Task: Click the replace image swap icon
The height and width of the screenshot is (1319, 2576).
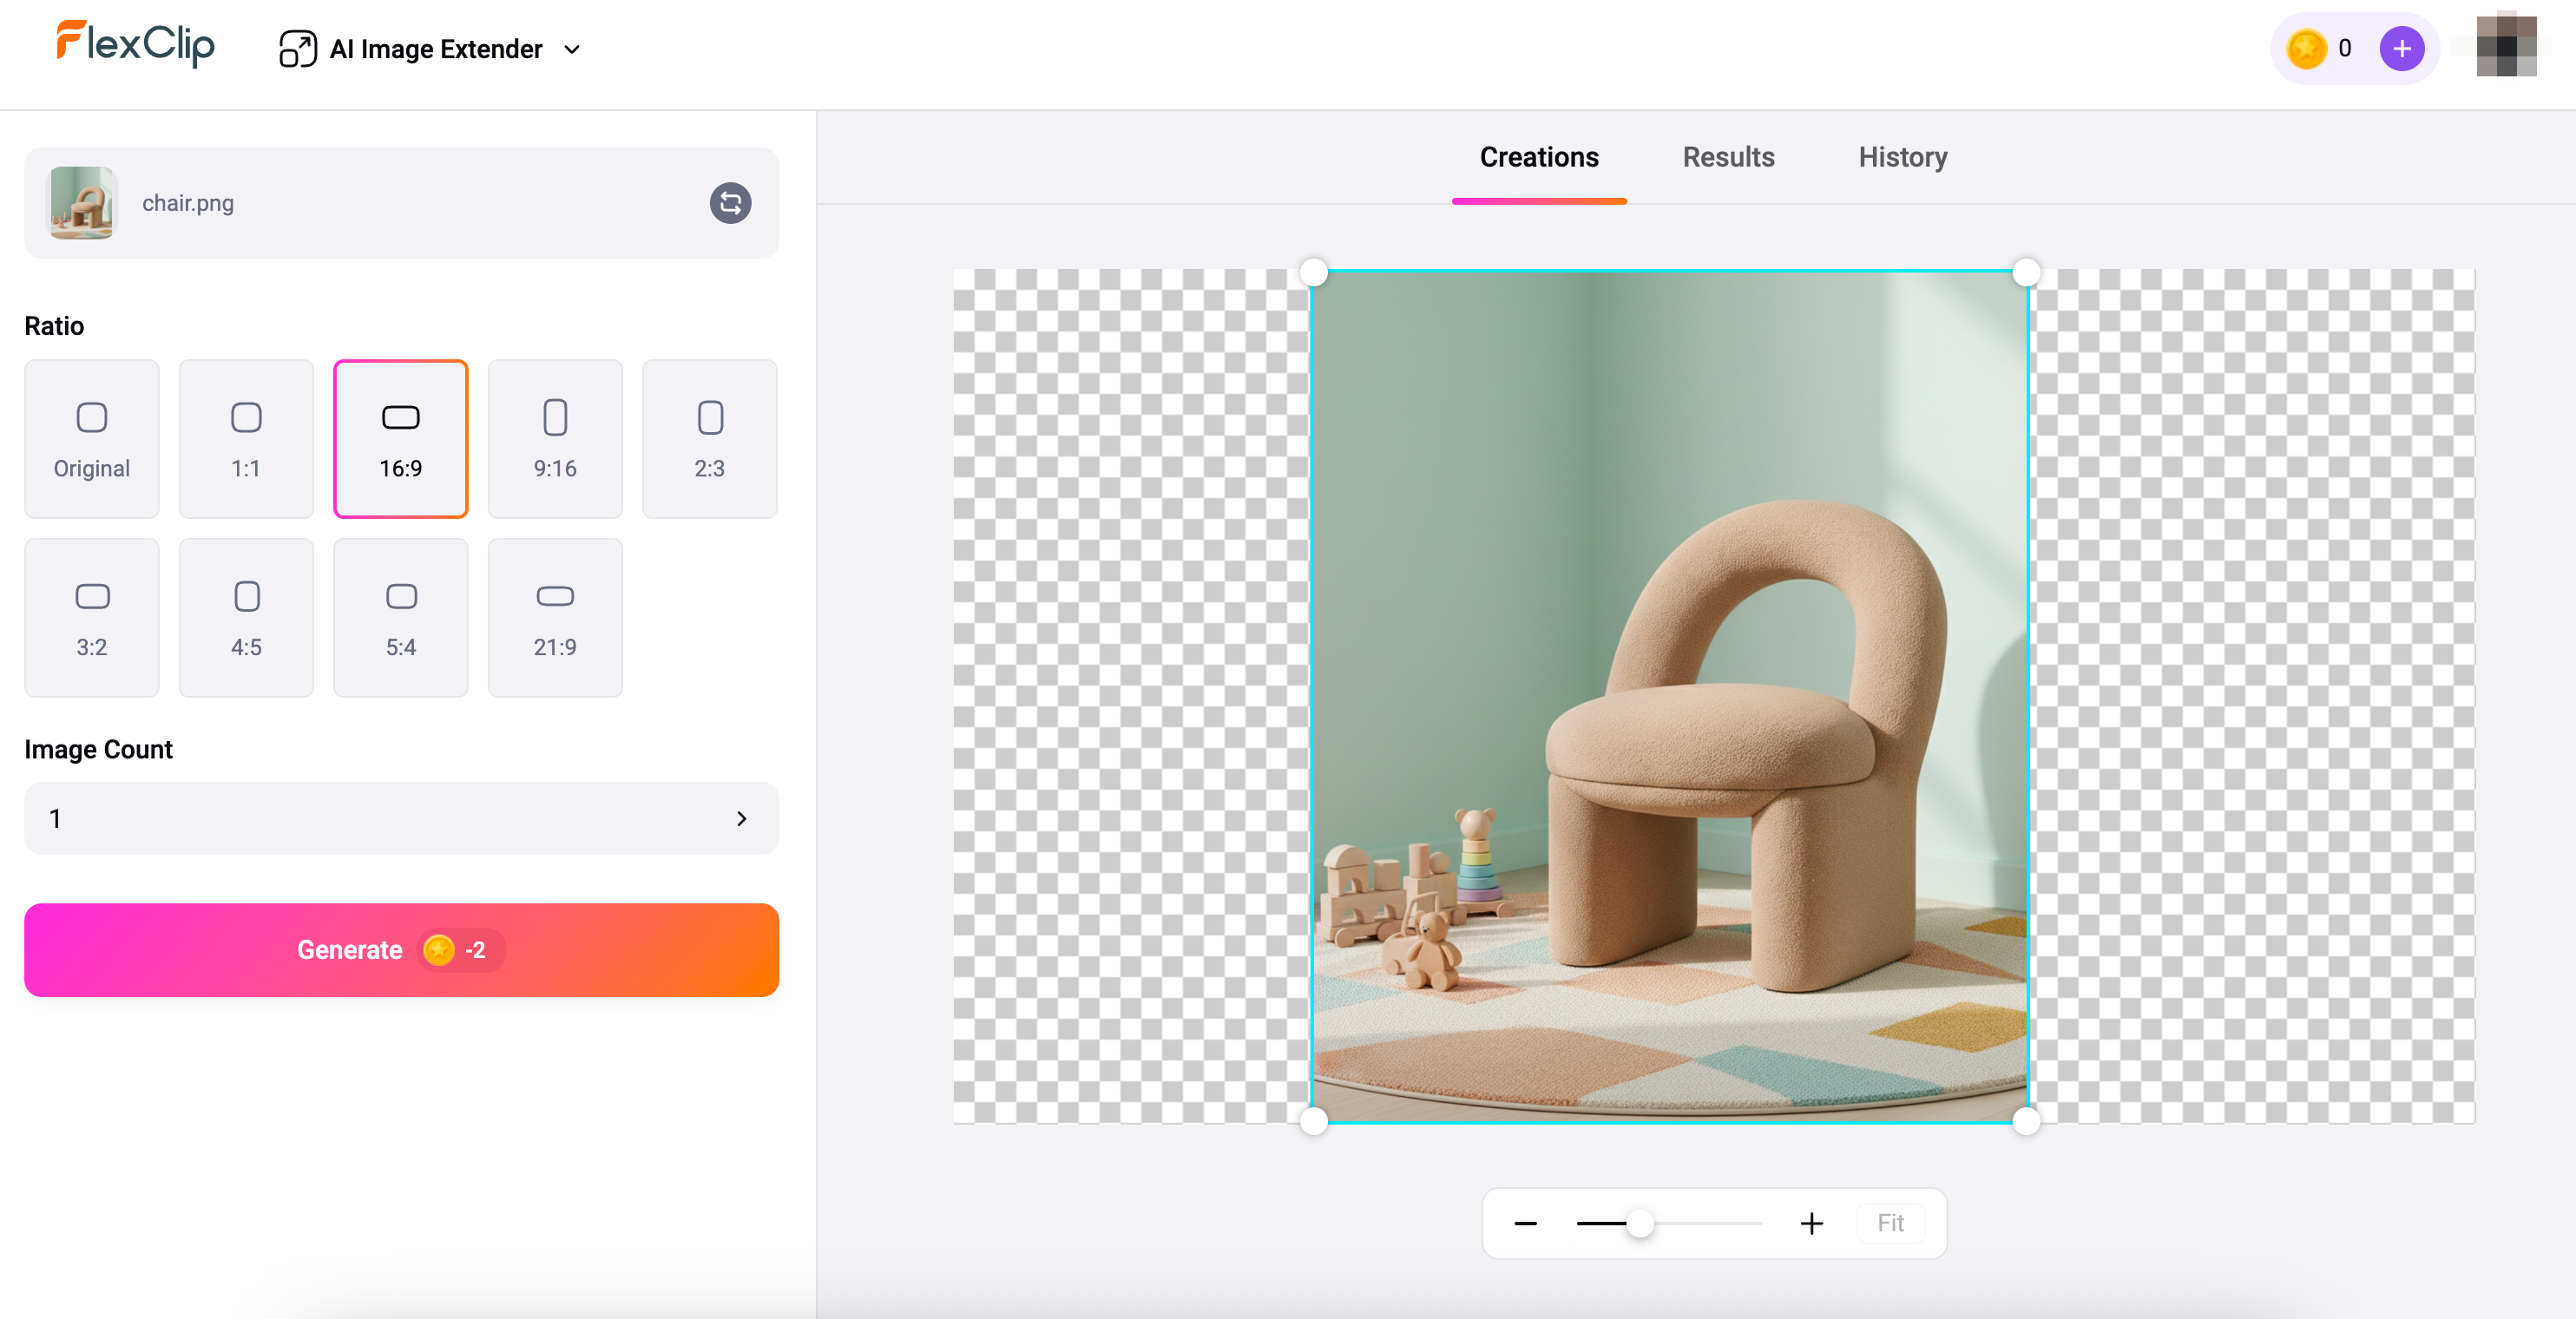Action: (730, 203)
